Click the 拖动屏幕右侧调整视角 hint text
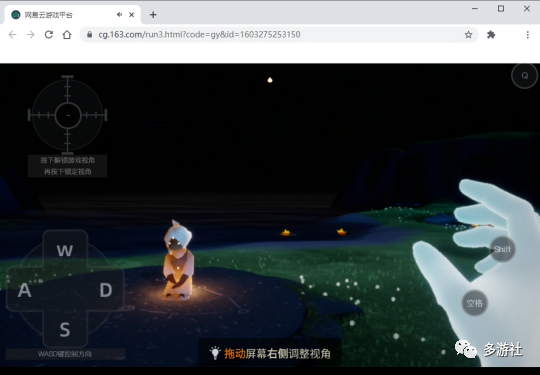The height and width of the screenshot is (375, 540). pyautogui.click(x=277, y=354)
